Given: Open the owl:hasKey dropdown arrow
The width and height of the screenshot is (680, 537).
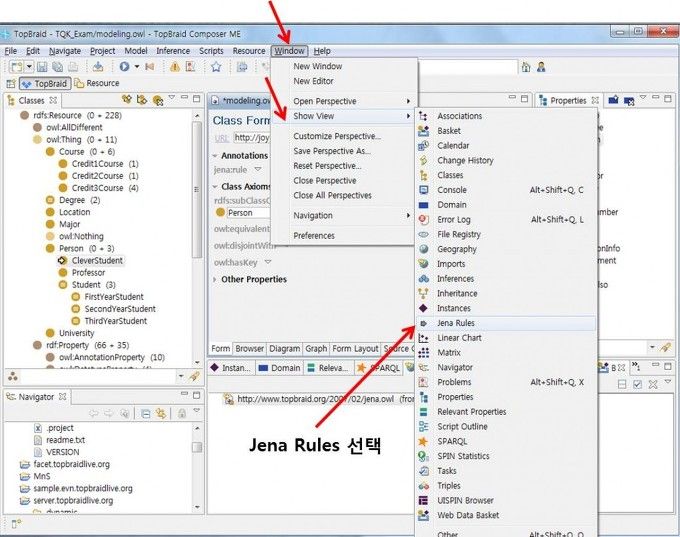Looking at the screenshot, I should click(x=268, y=262).
